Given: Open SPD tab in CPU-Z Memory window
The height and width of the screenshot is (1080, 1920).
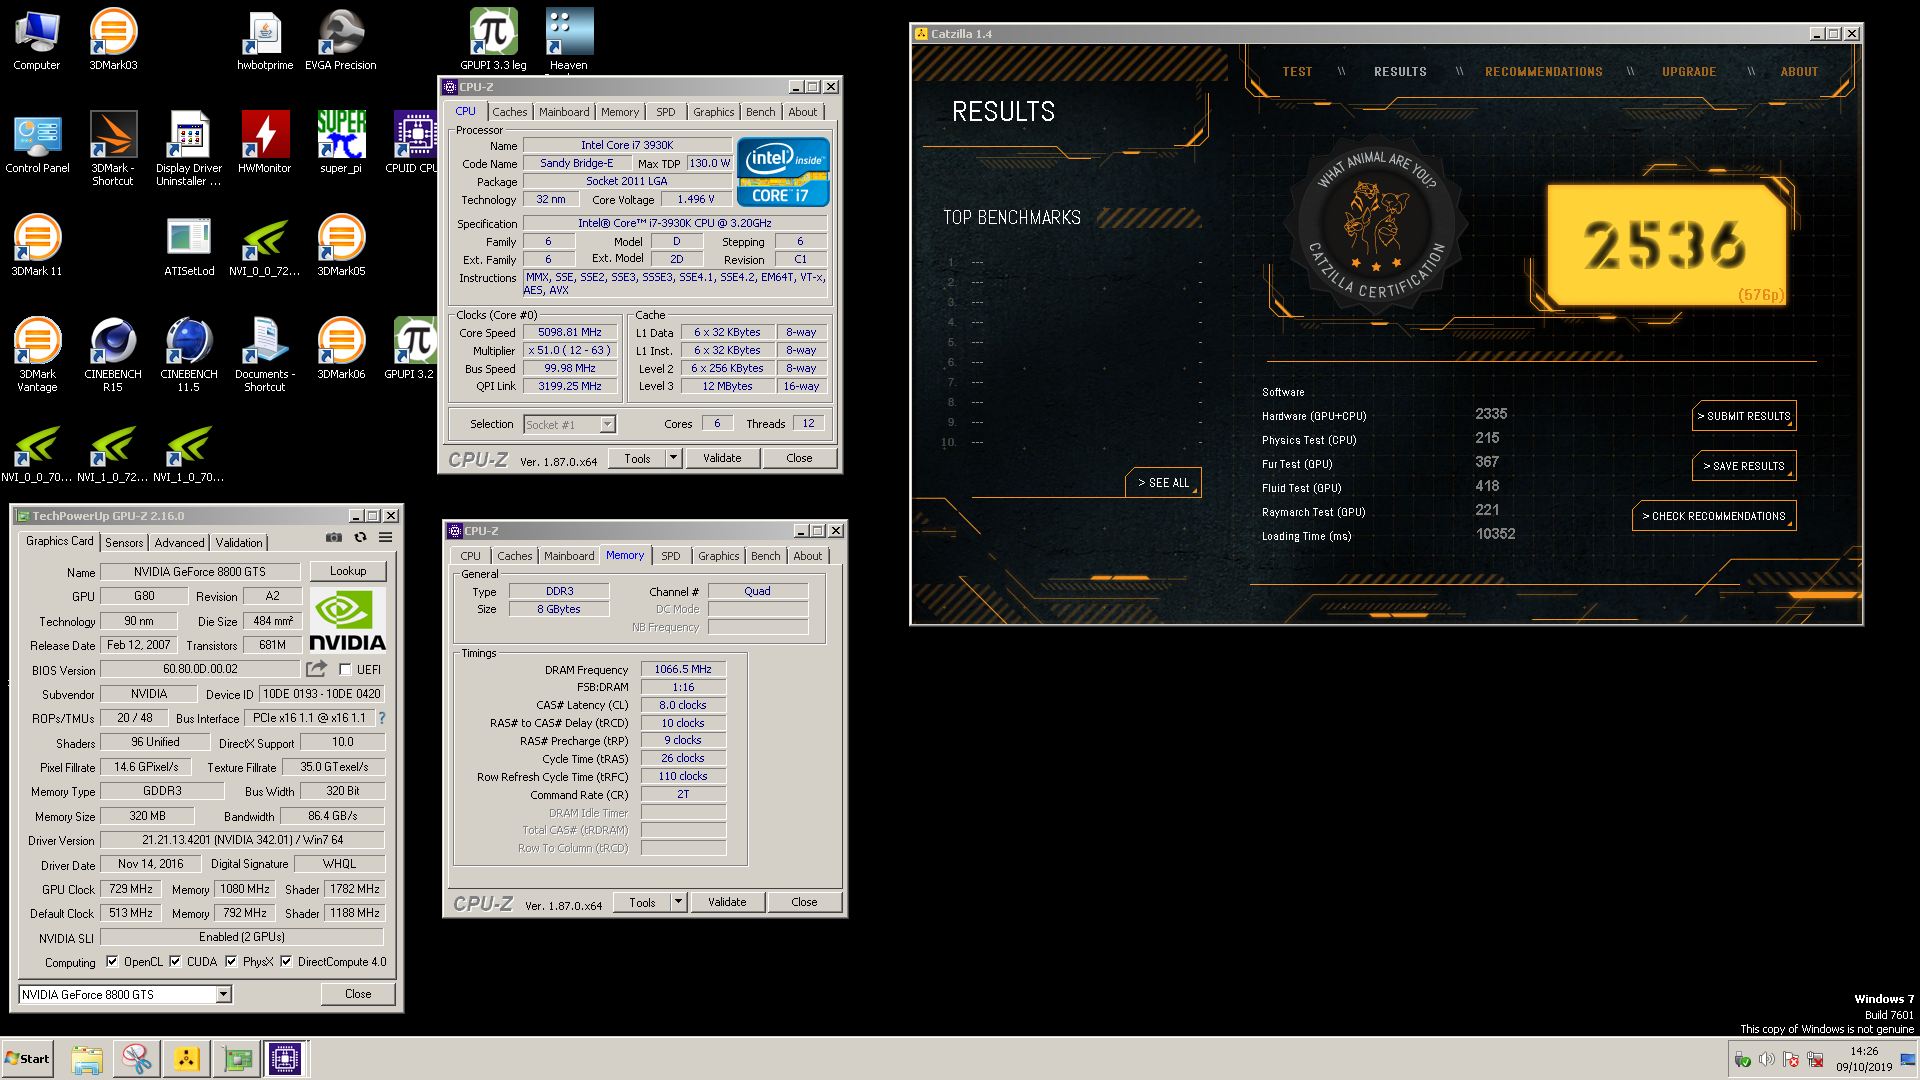Looking at the screenshot, I should [671, 556].
